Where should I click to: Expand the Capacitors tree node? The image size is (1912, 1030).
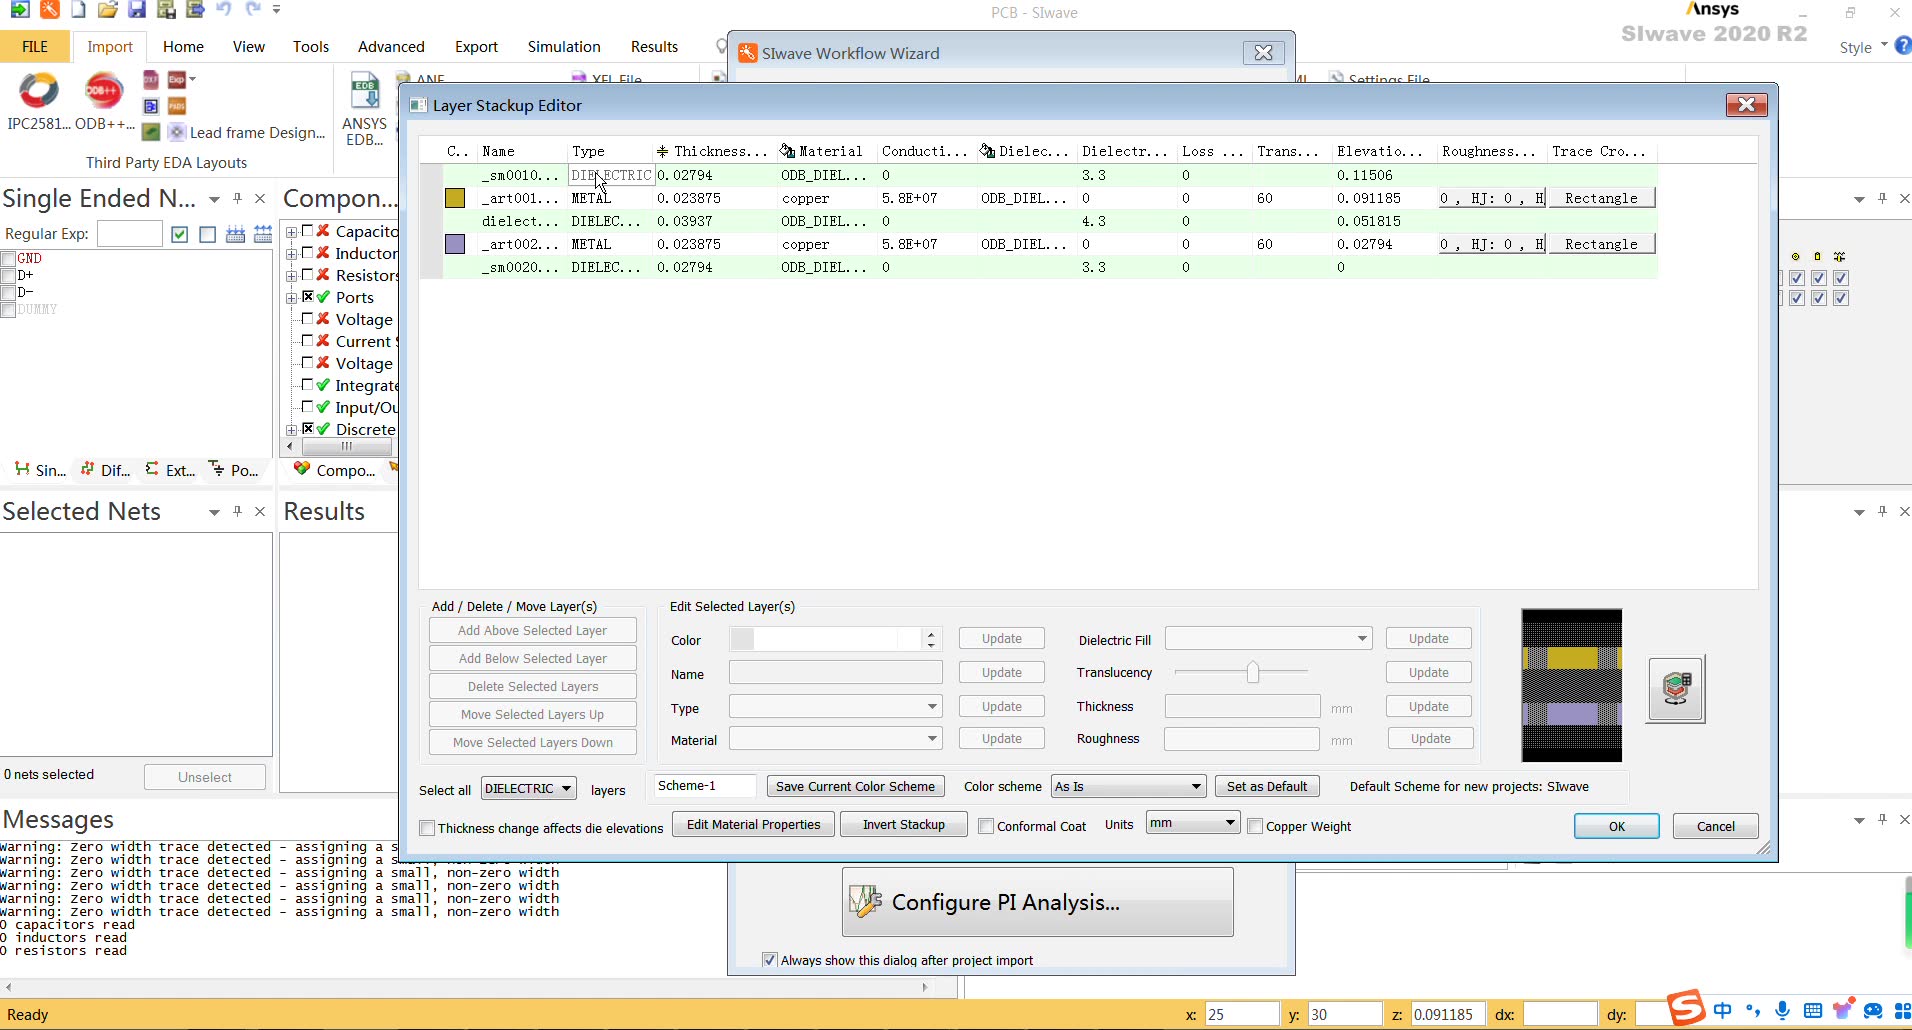[x=291, y=232]
